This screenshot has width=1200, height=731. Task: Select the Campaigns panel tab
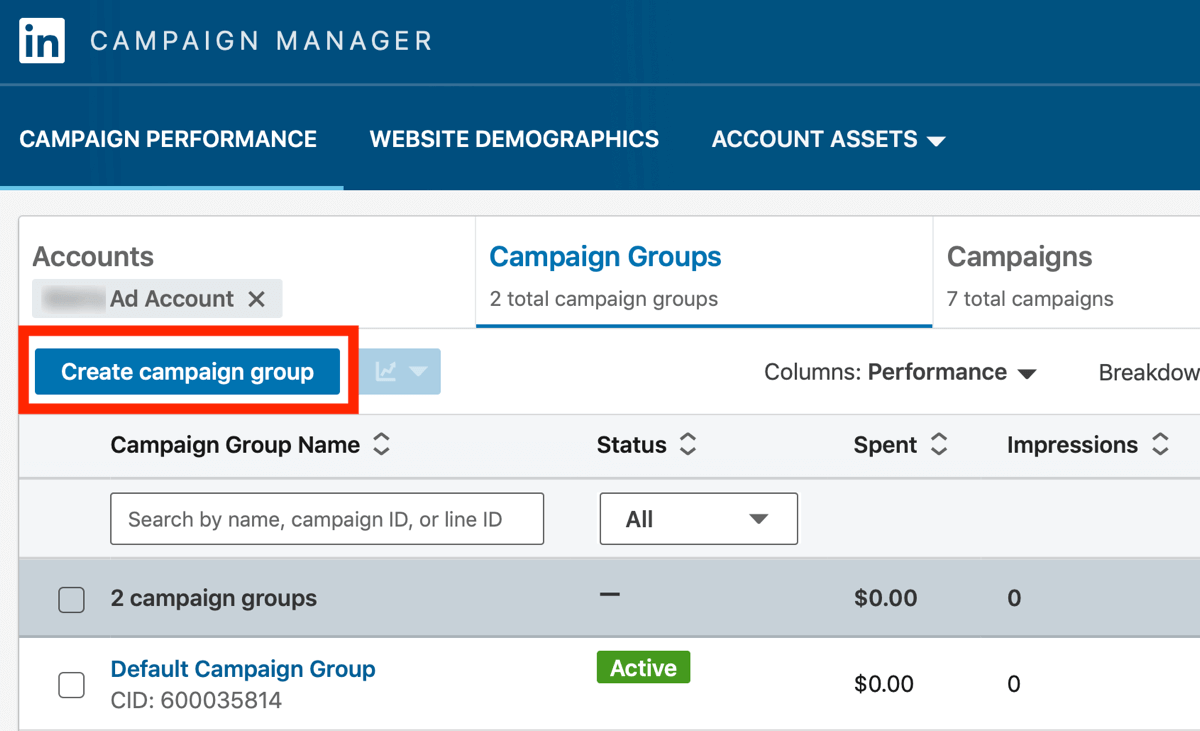(1067, 273)
